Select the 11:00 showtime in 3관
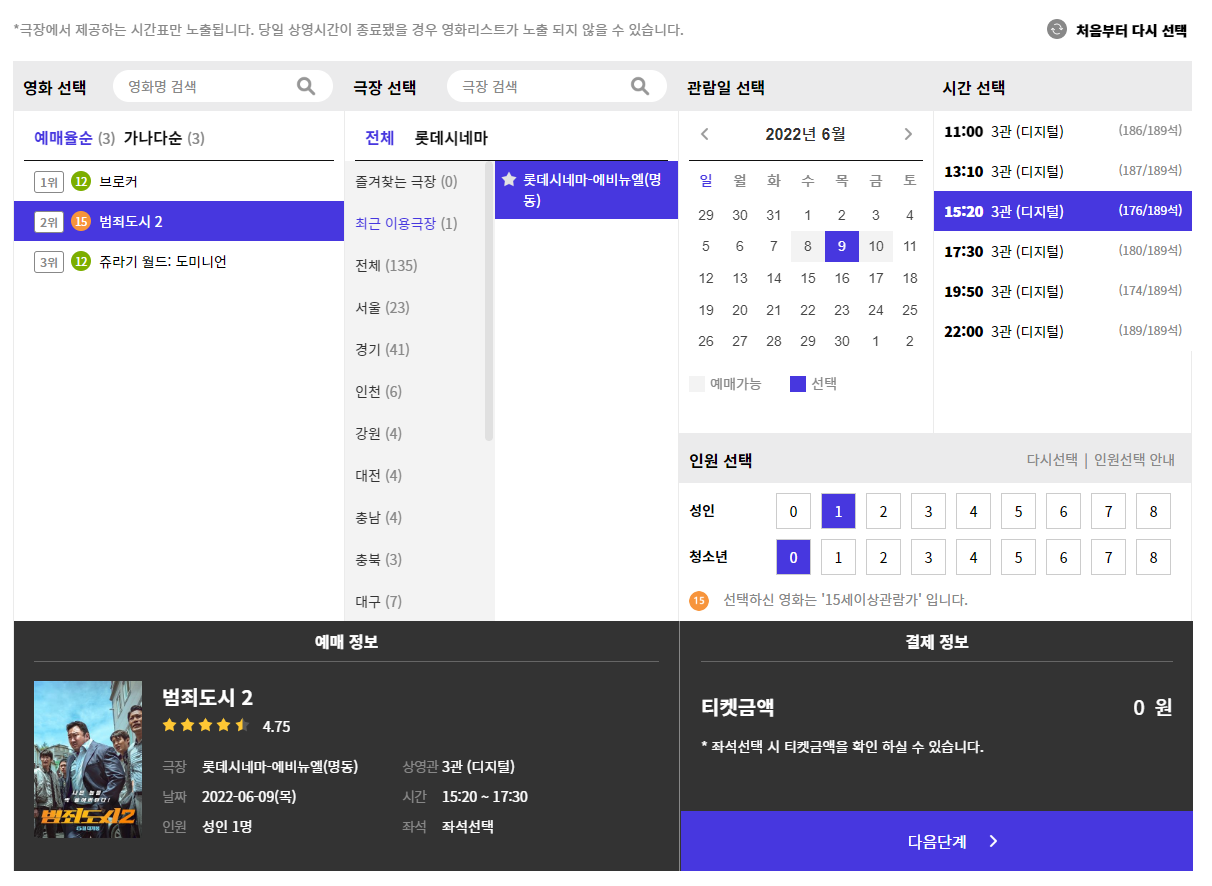This screenshot has width=1212, height=886. coord(1063,131)
